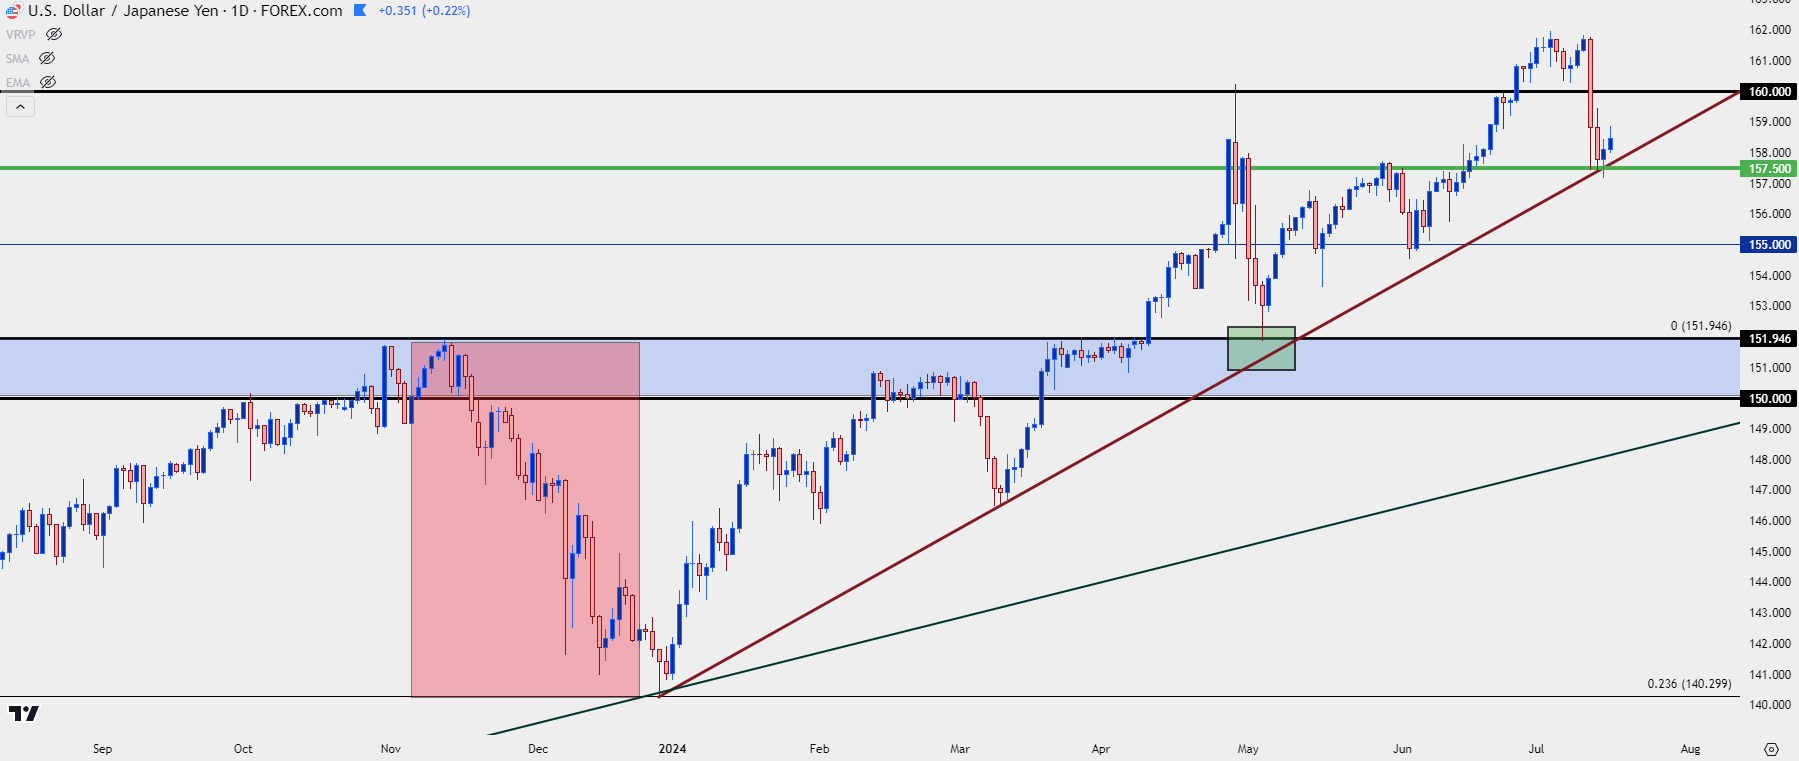The image size is (1799, 761).
Task: Click the Dec date on time axis
Action: (x=538, y=748)
